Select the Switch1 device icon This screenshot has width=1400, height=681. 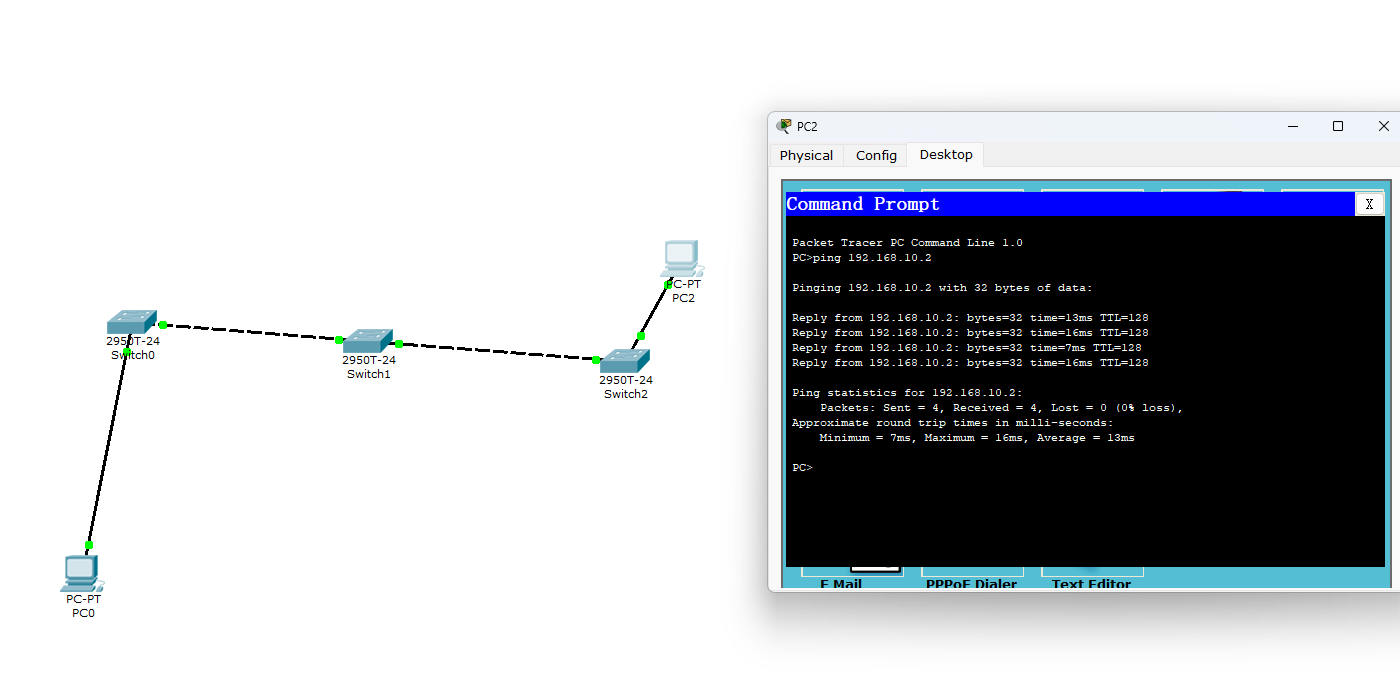click(368, 341)
